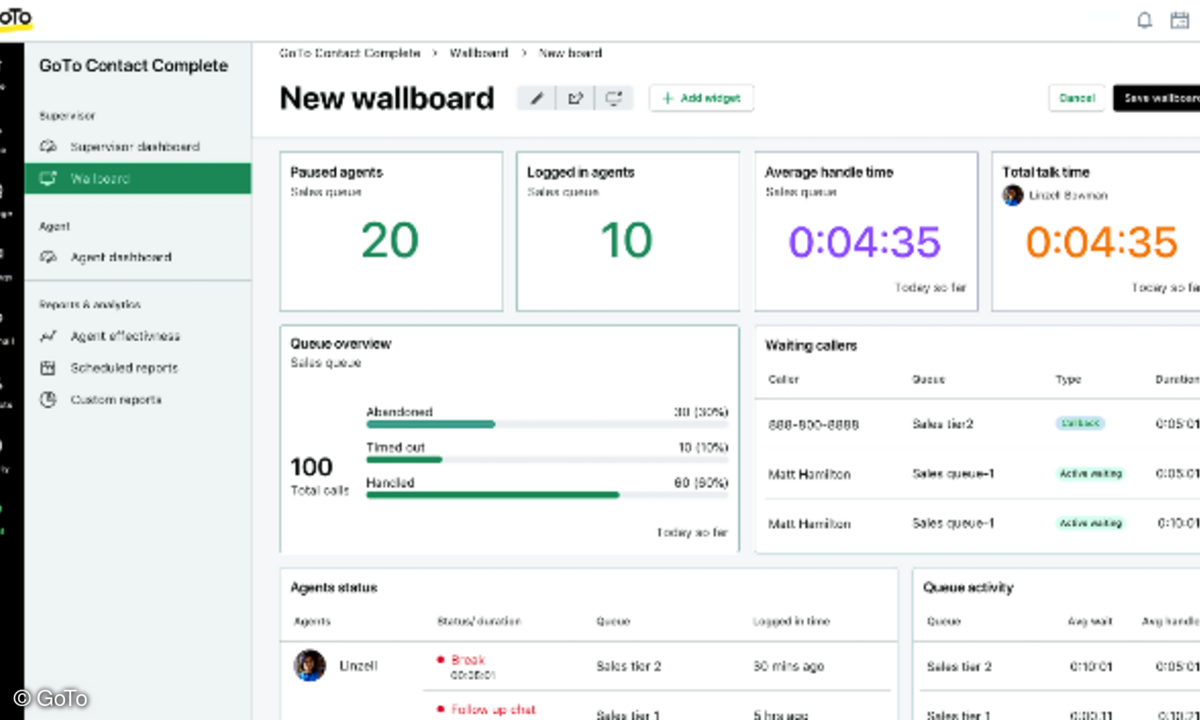Select Wallboard in the sidebar
1200x720 pixels.
(138, 179)
